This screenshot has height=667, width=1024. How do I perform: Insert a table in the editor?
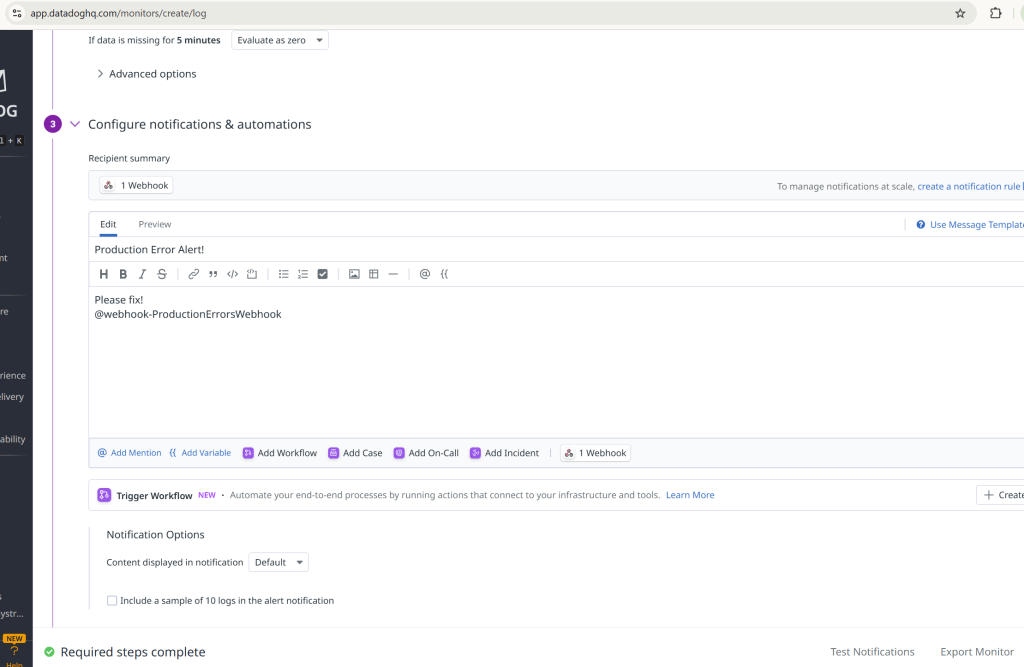[x=373, y=274]
